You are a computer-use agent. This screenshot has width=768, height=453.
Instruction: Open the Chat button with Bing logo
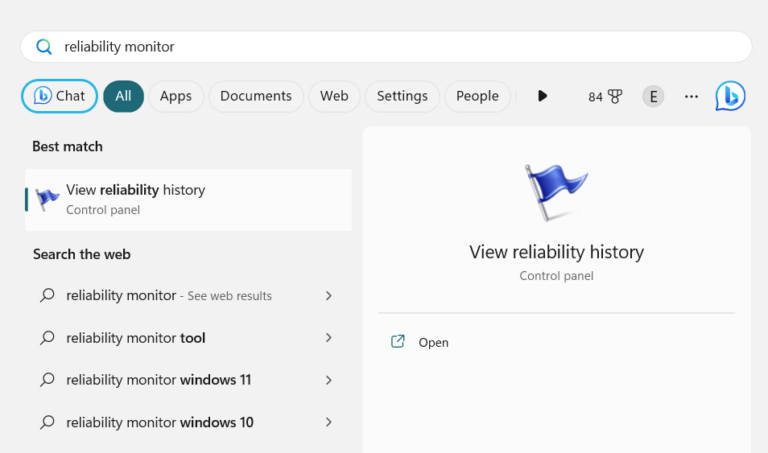[x=60, y=96]
